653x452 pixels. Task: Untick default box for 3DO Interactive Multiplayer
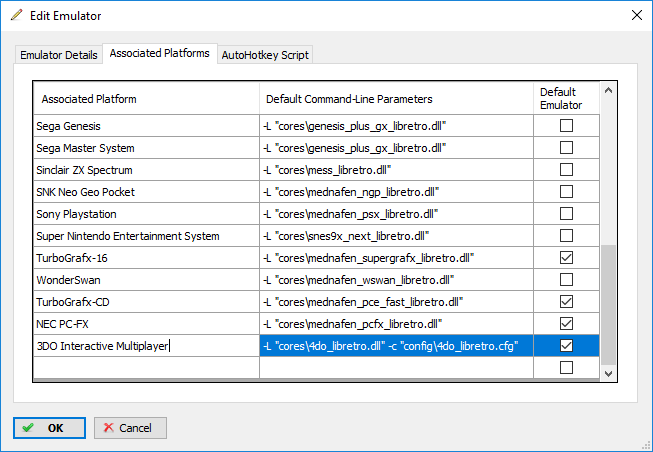point(566,345)
